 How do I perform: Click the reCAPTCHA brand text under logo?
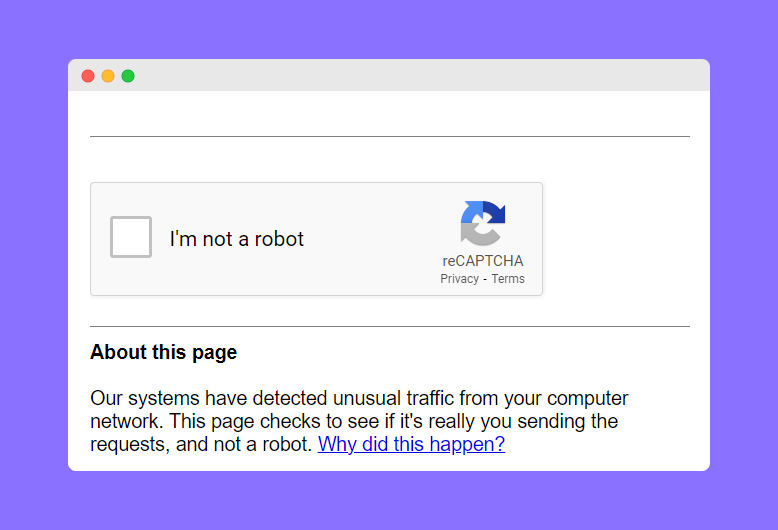click(x=483, y=261)
